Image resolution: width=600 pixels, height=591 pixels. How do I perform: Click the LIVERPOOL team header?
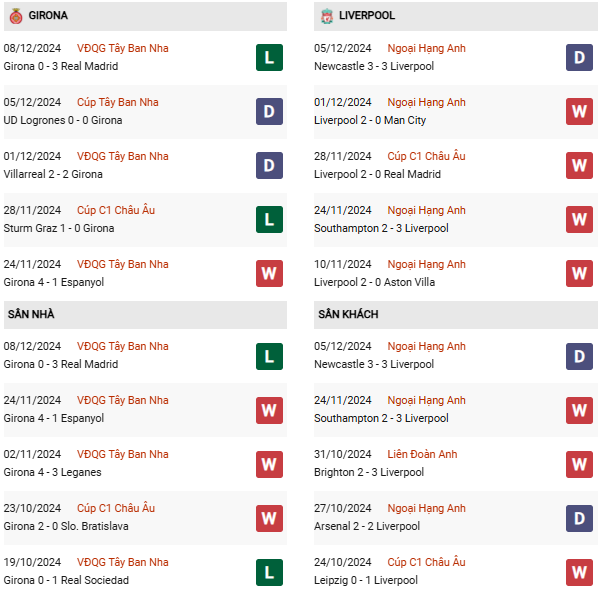tap(367, 16)
